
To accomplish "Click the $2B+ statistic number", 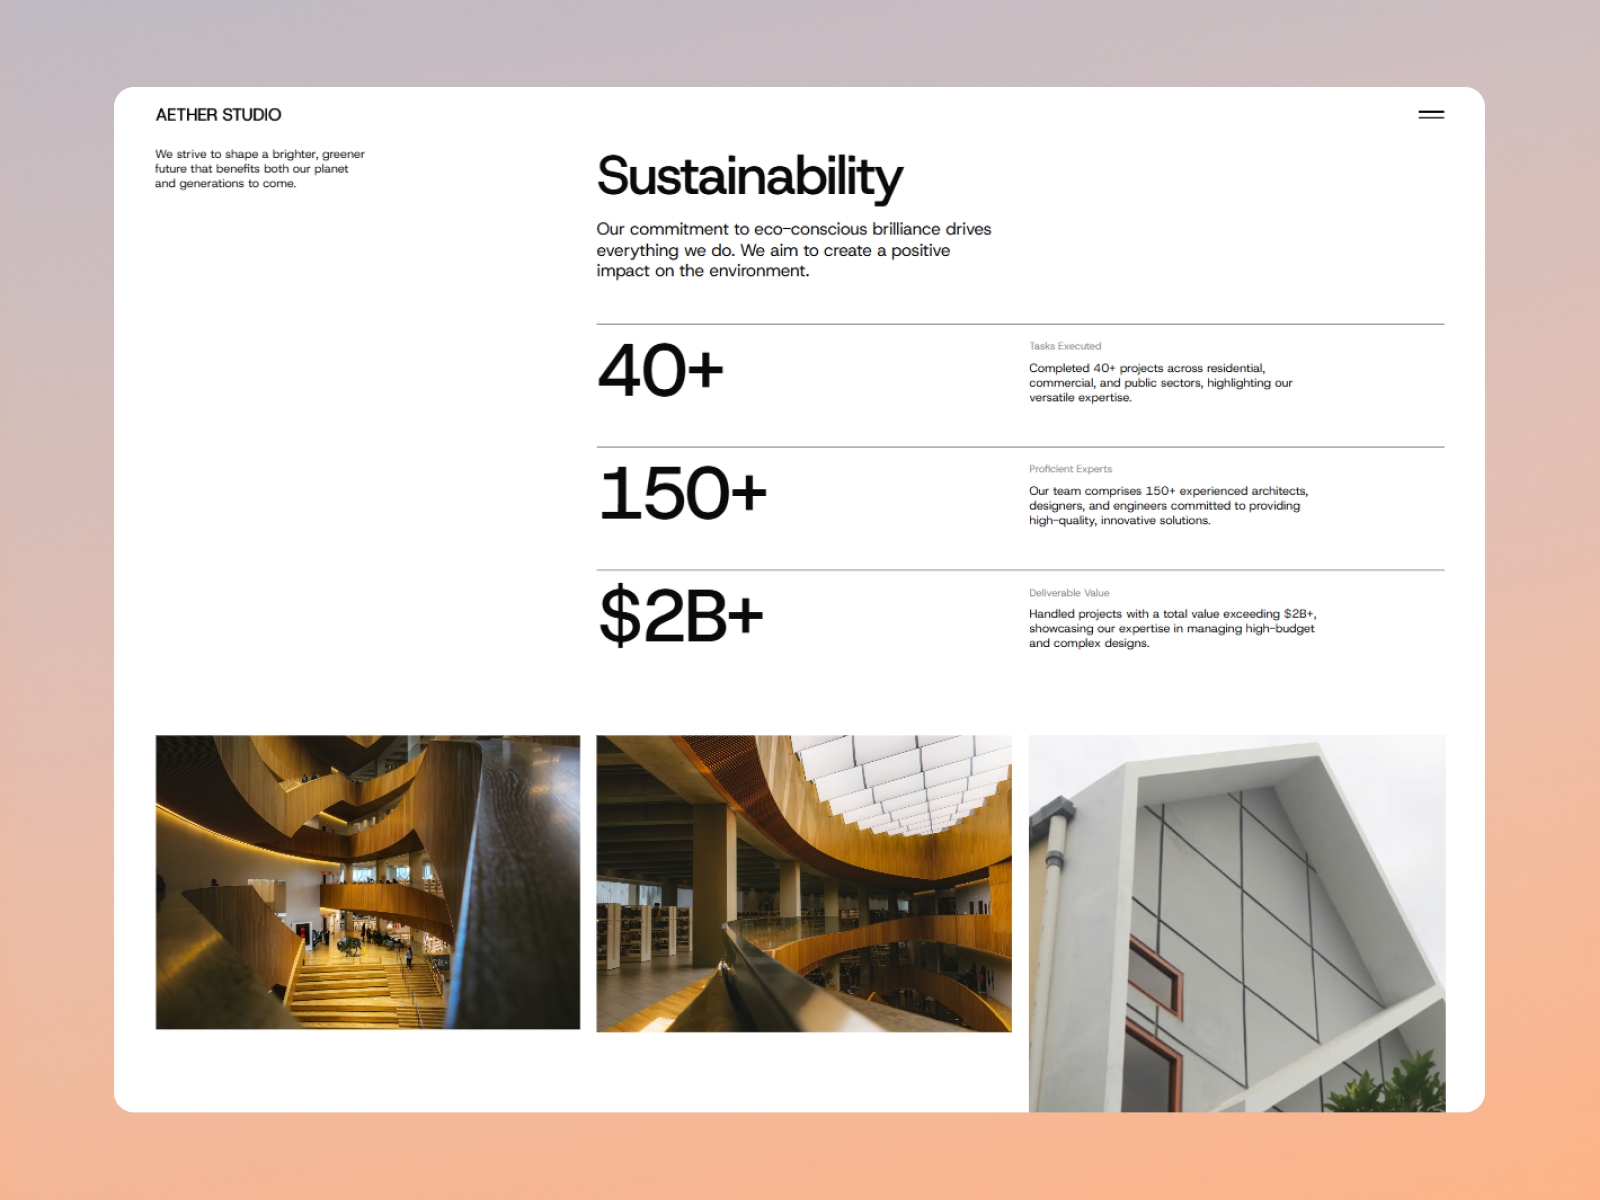I will coord(680,616).
